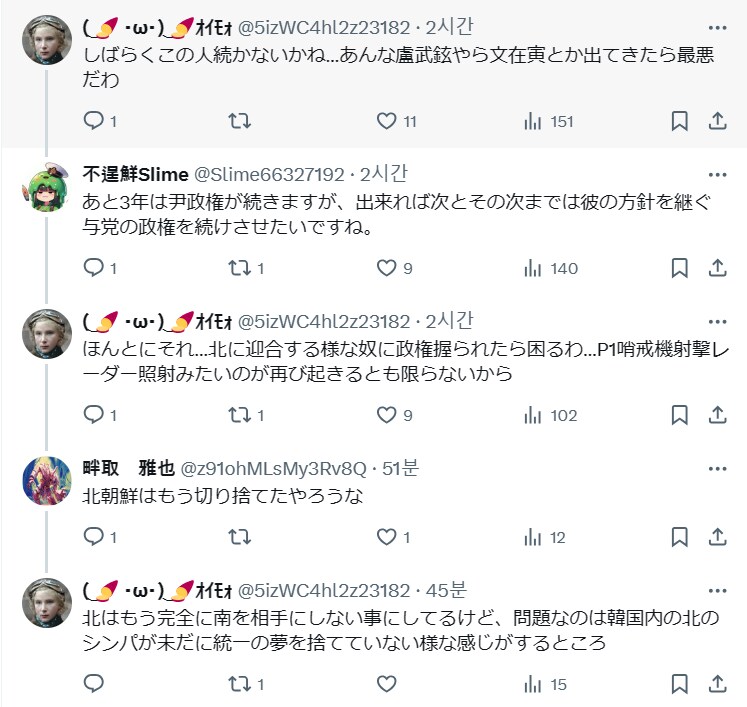The height and width of the screenshot is (707, 747).
Task: Share the tweet with 102 views
Action: (x=717, y=415)
